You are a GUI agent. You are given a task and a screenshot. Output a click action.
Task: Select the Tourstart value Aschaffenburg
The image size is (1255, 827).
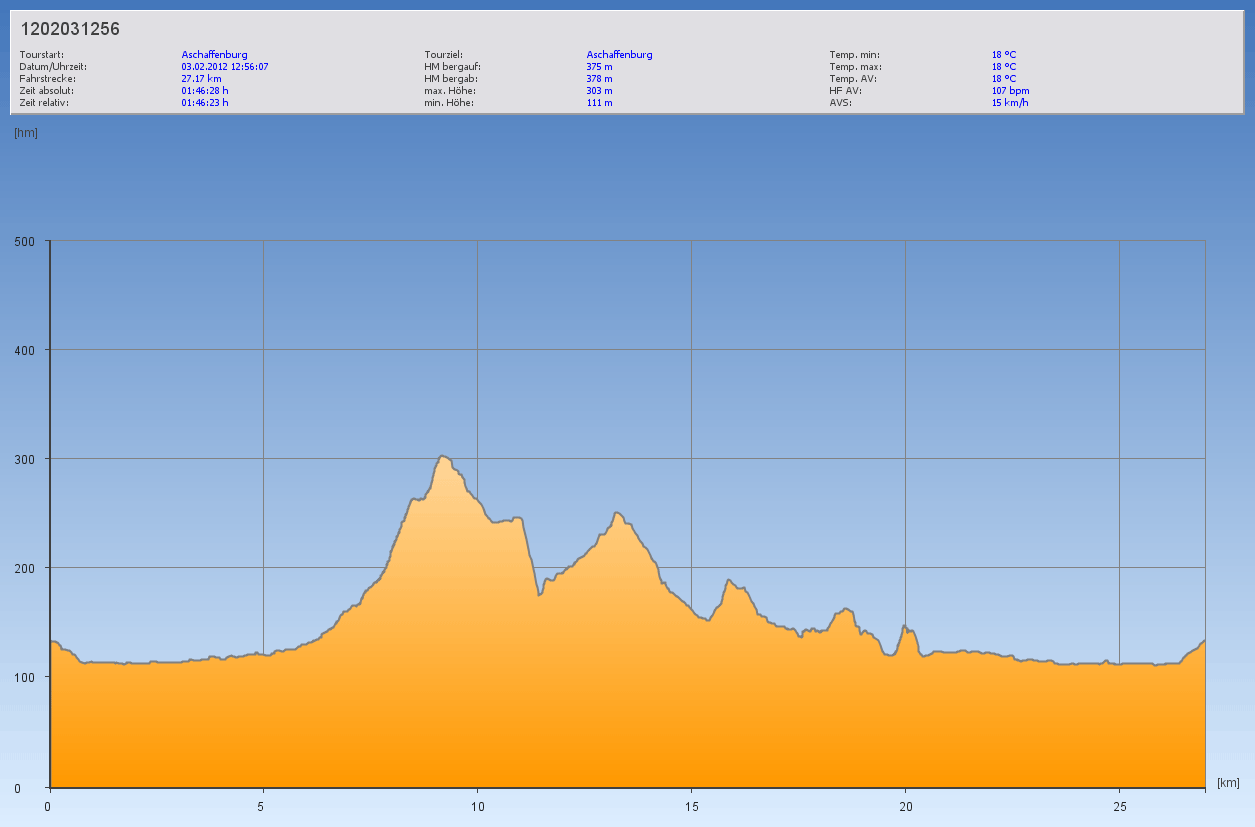point(214,54)
